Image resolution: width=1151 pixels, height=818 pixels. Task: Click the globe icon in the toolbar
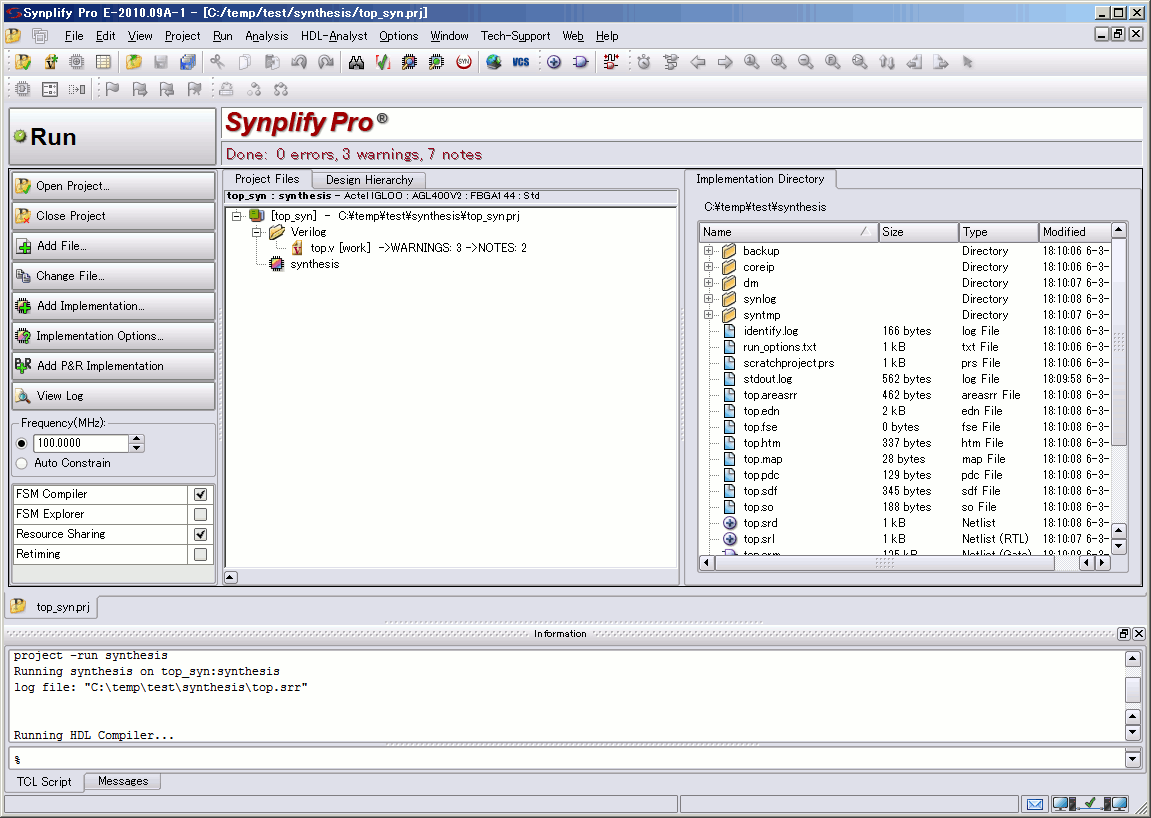tap(493, 62)
